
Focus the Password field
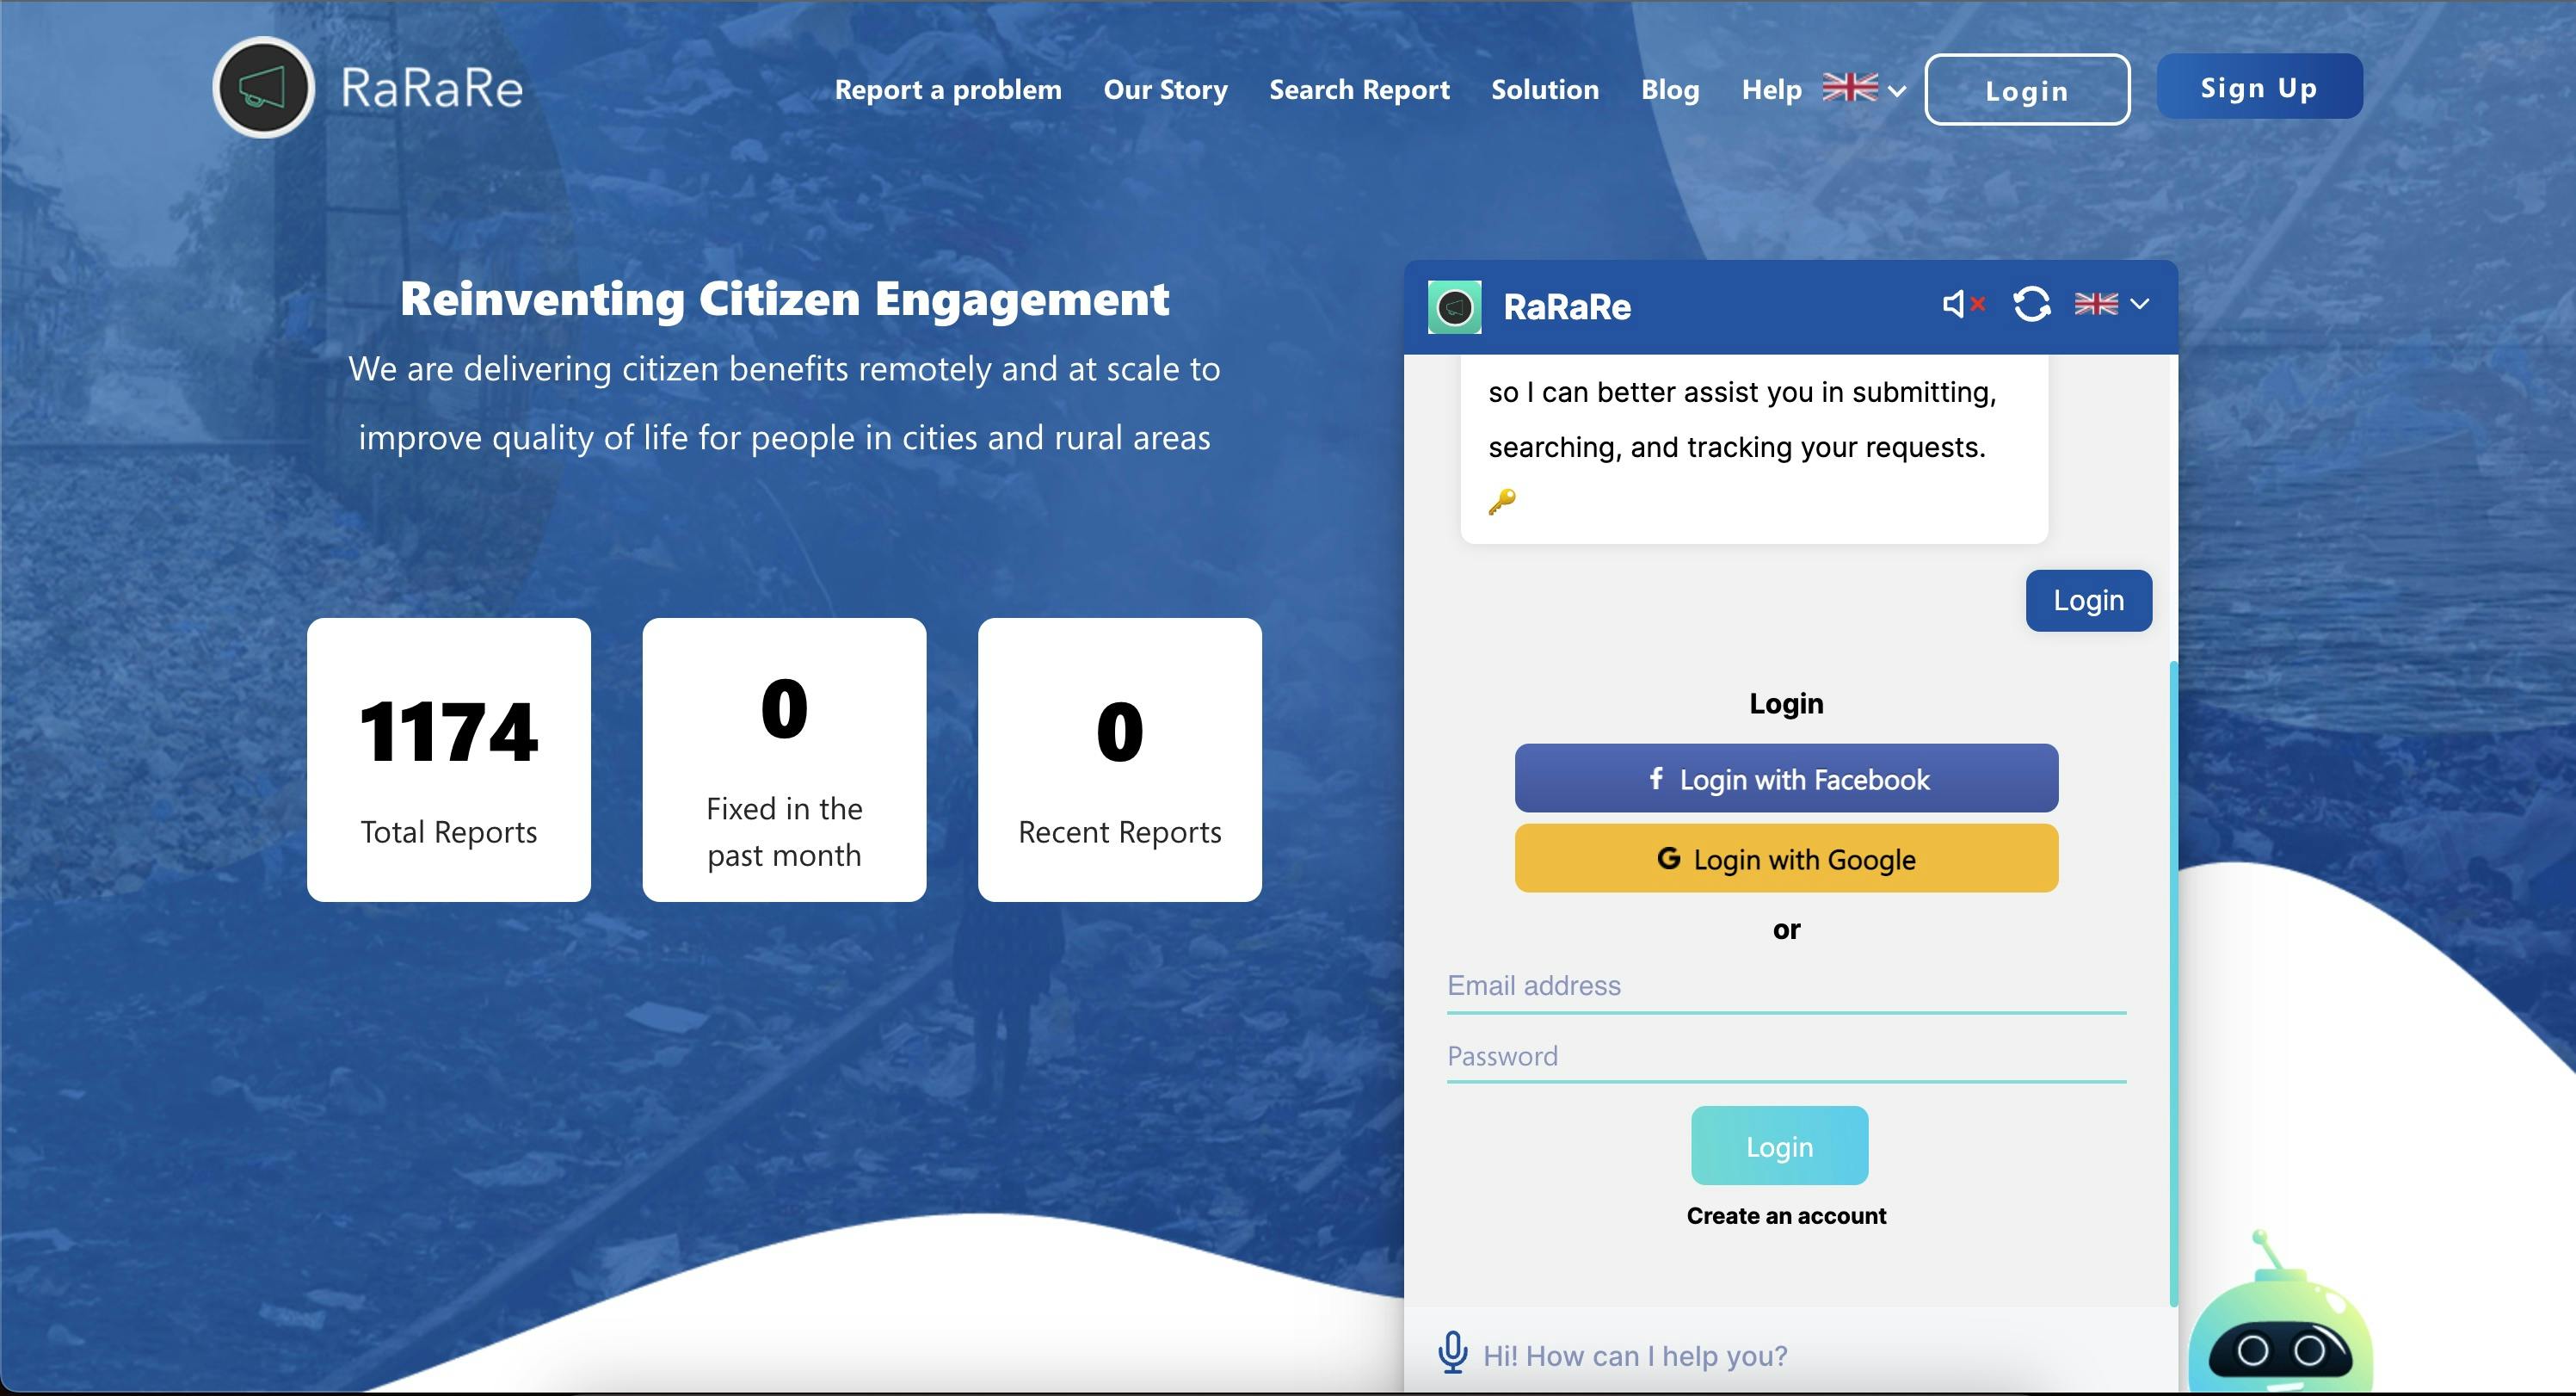[x=1786, y=1058]
